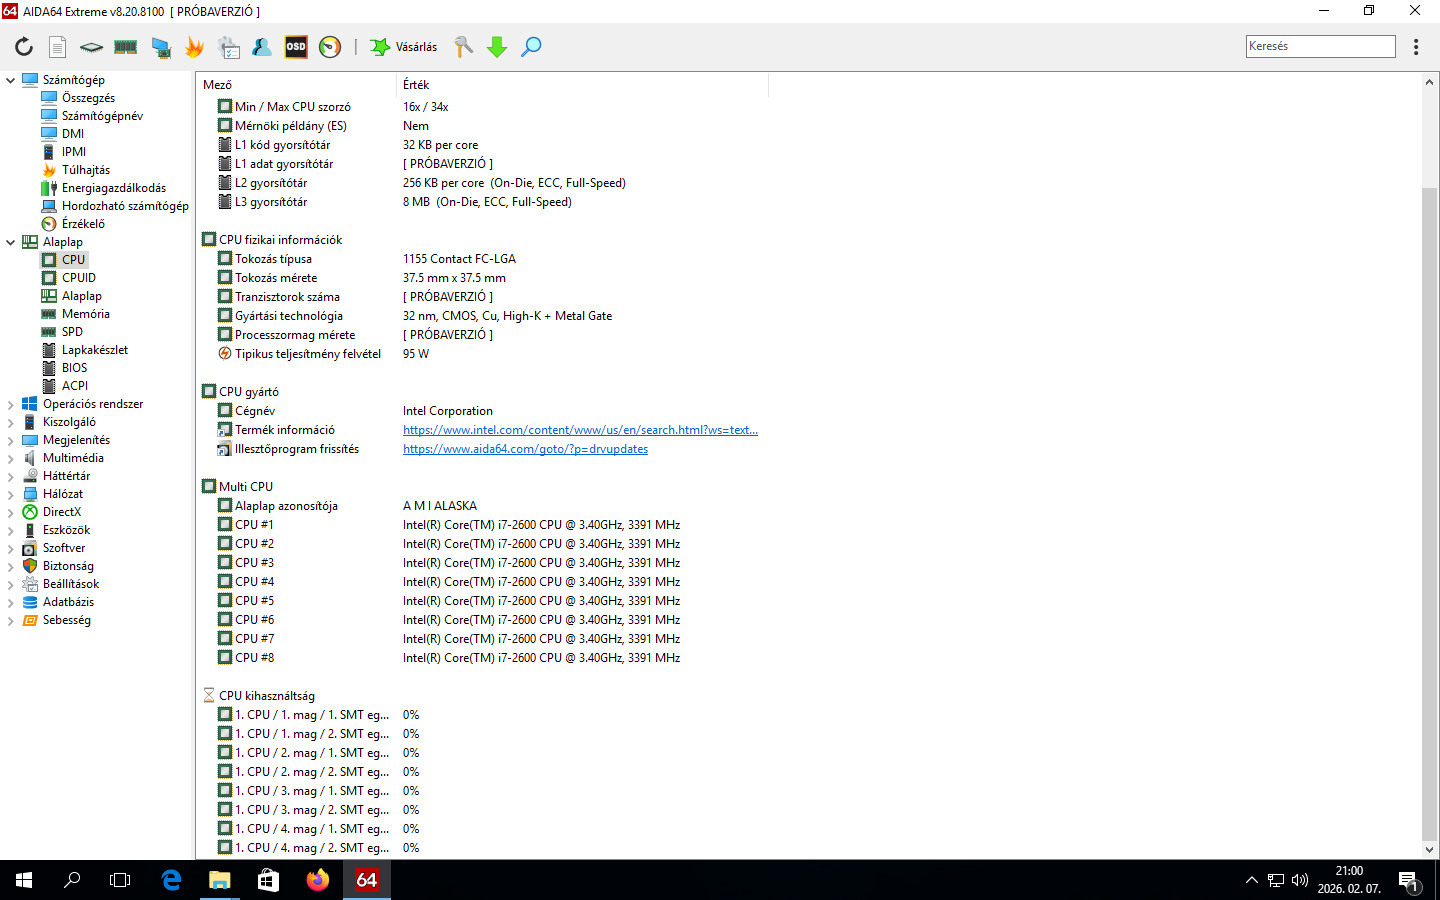This screenshot has width=1440, height=900.
Task: Open File Explorer from taskbar
Action: 220,880
